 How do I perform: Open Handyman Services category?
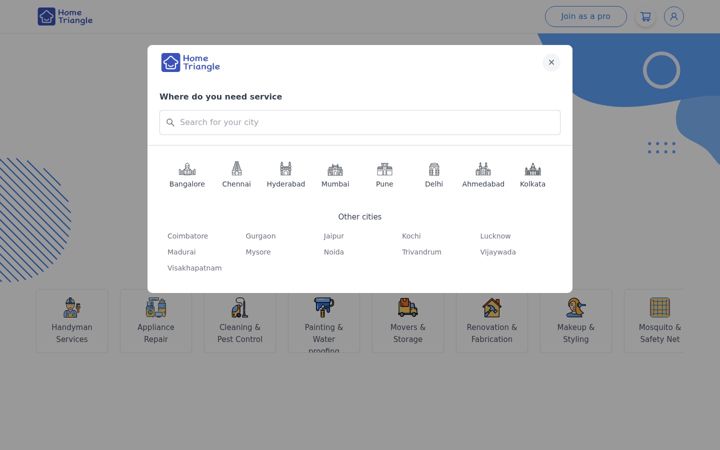pyautogui.click(x=72, y=321)
